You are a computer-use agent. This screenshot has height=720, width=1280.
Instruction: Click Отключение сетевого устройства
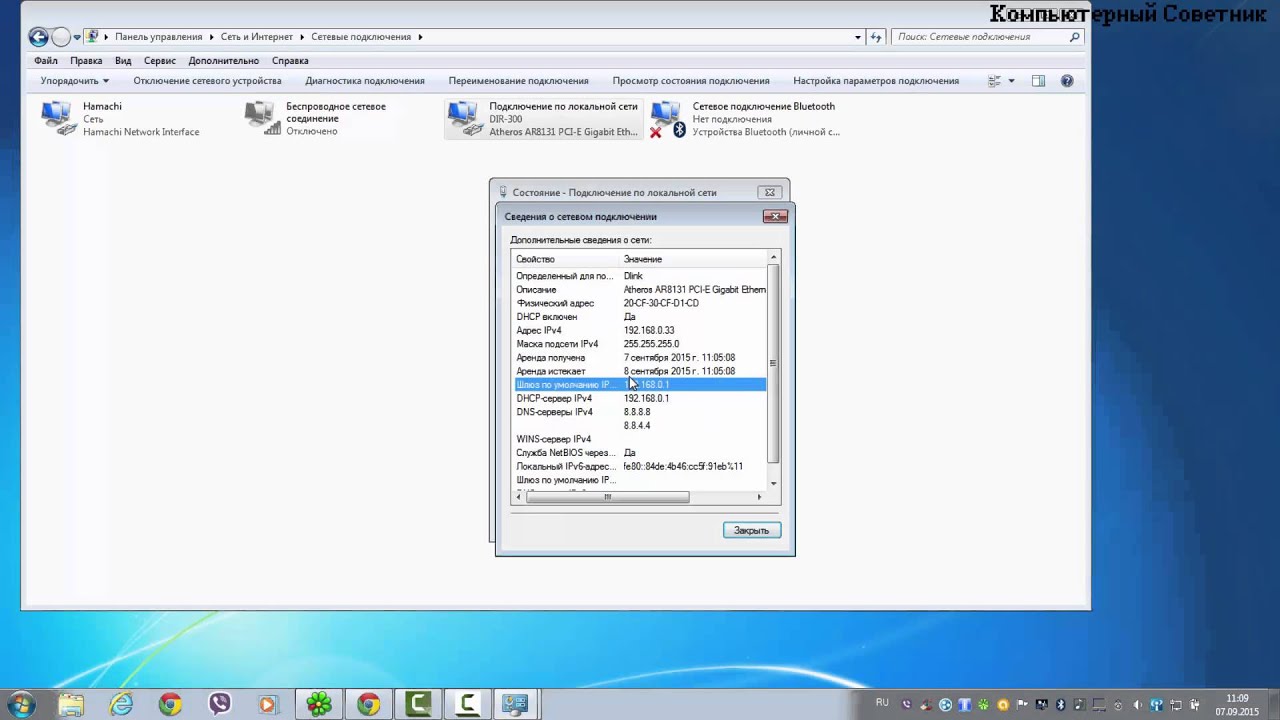[x=207, y=81]
